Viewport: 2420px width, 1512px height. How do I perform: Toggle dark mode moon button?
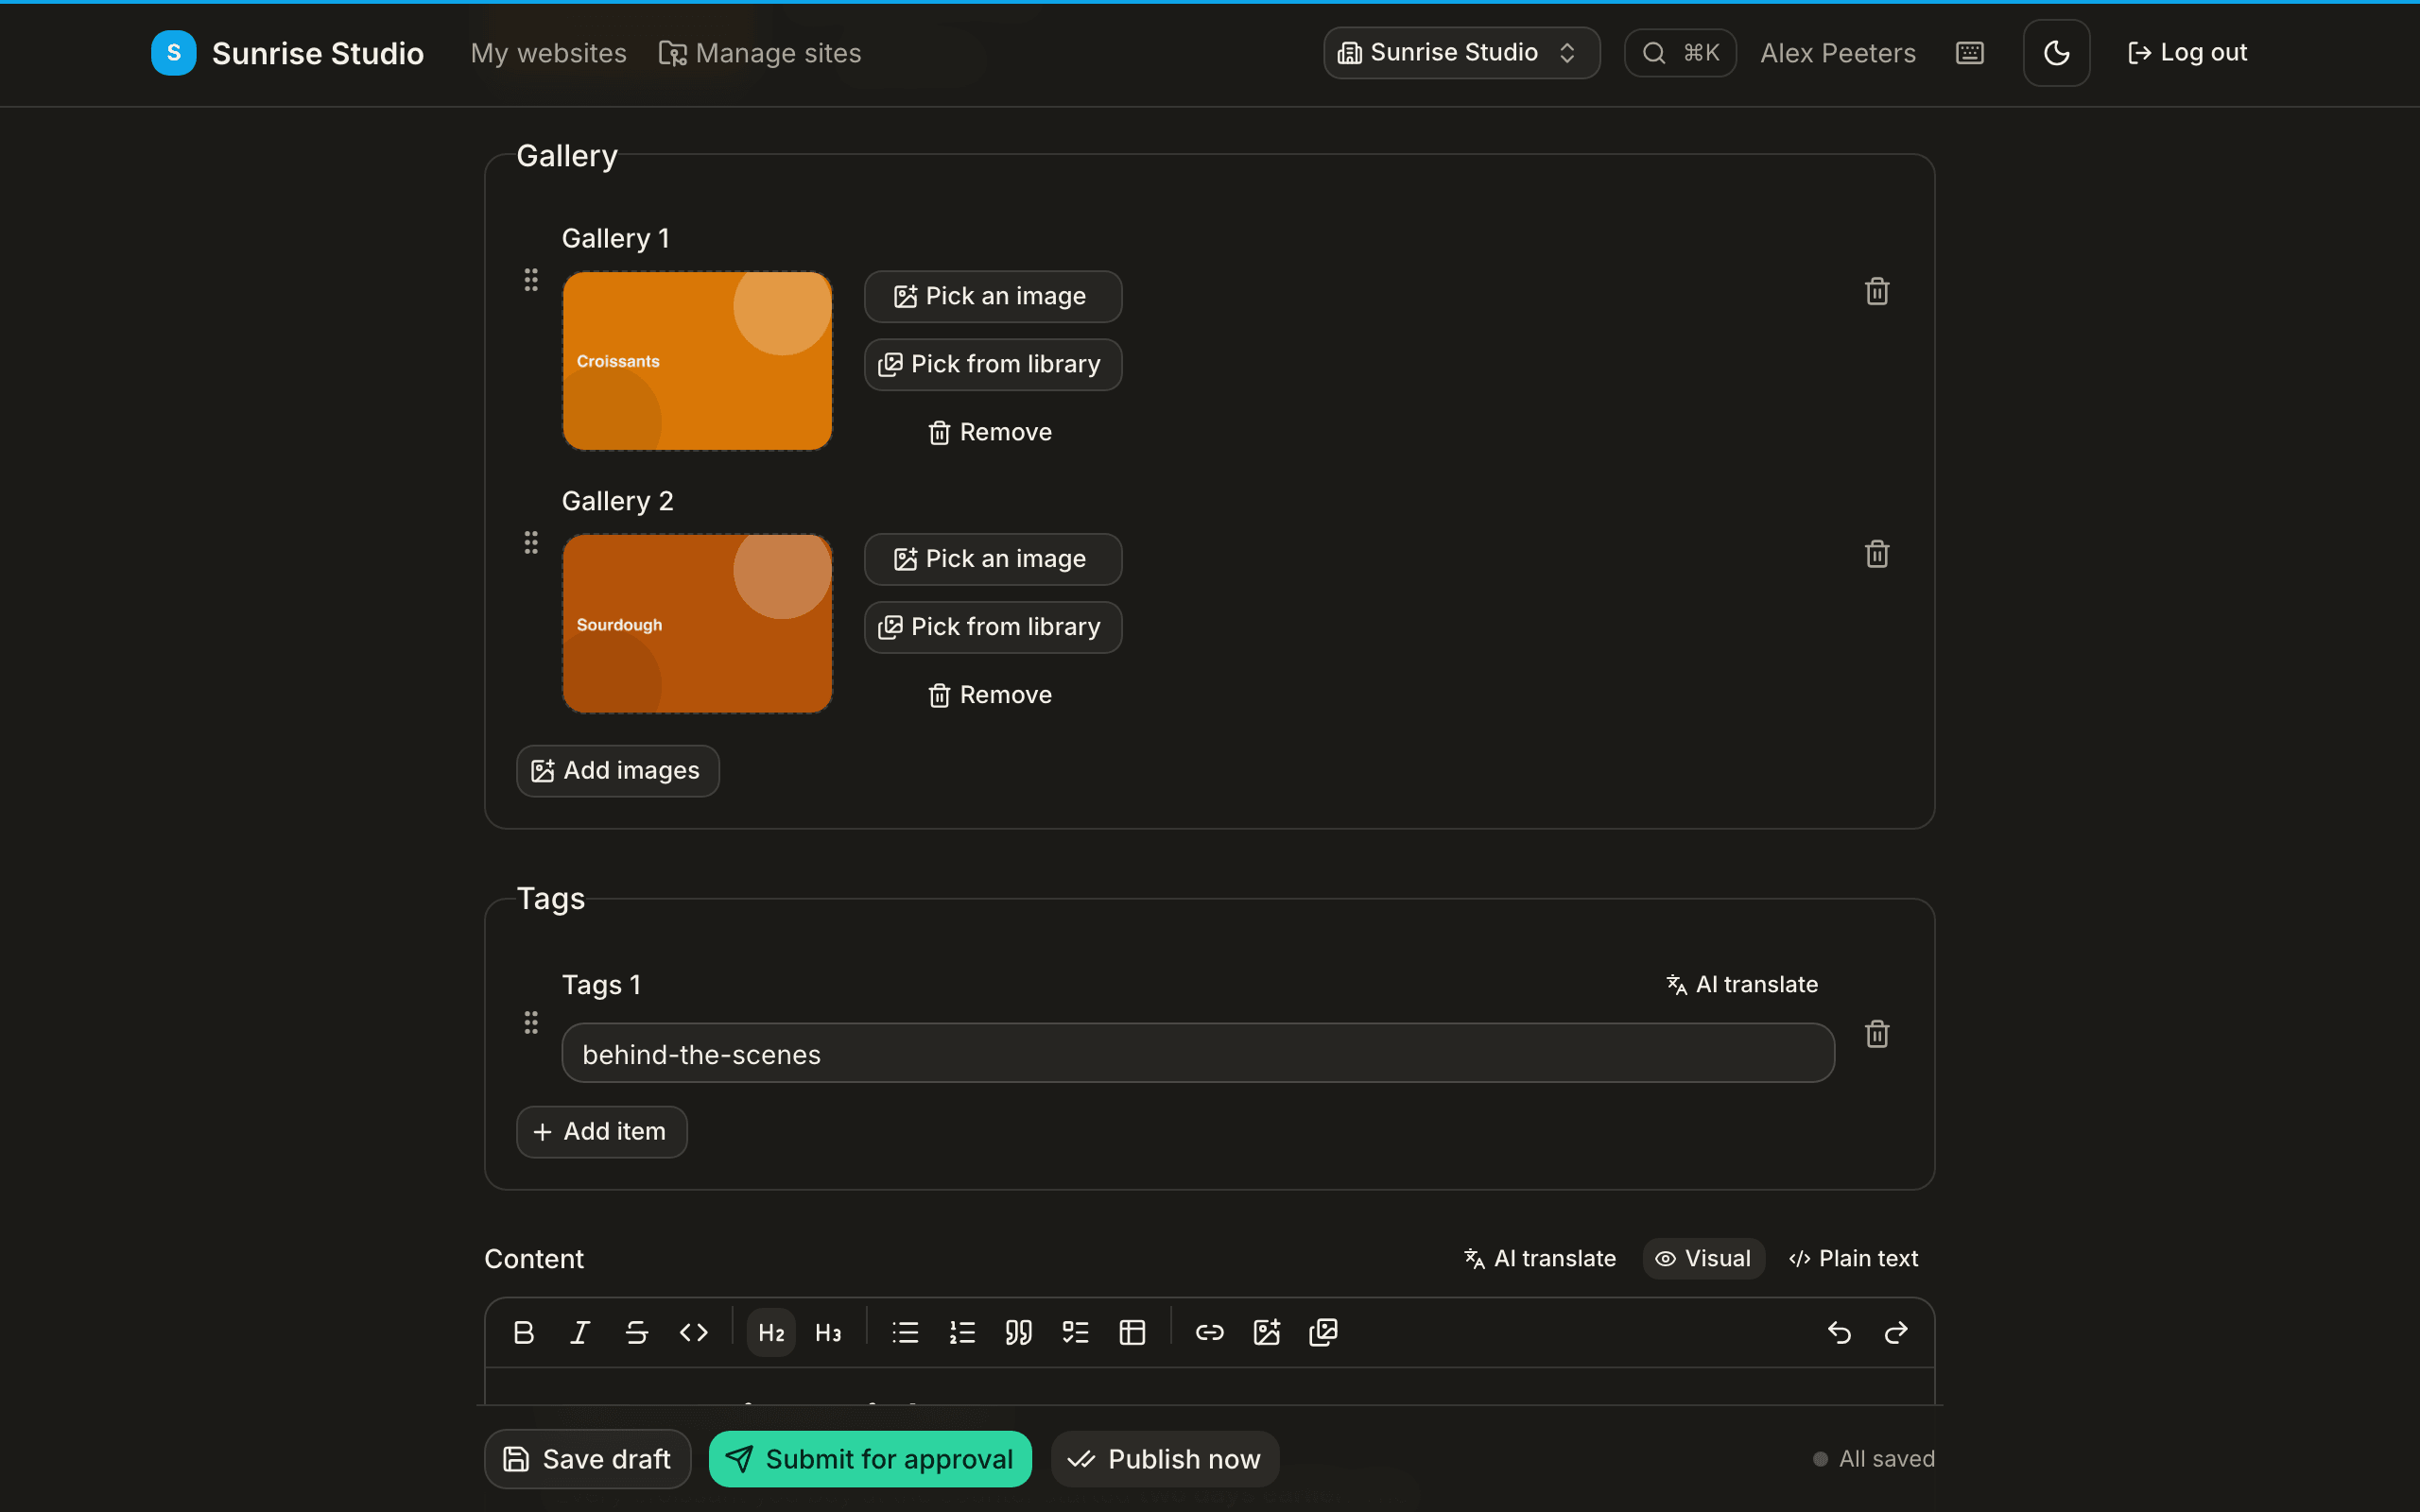[2056, 53]
